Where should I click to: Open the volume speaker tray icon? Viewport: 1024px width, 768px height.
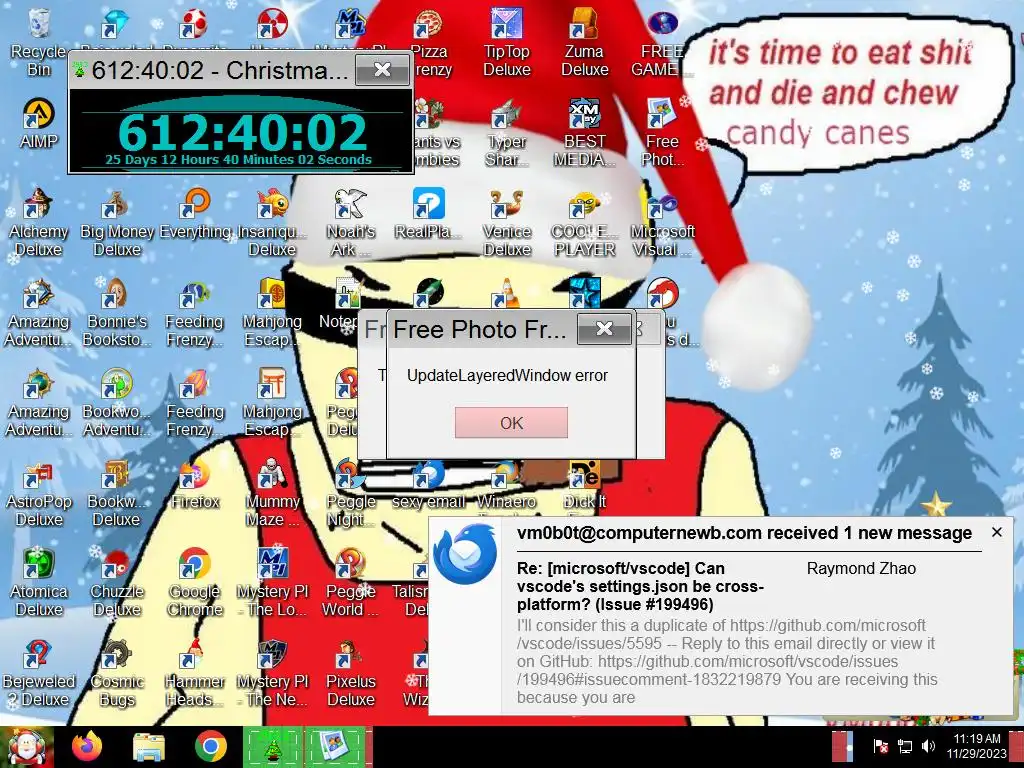(928, 746)
